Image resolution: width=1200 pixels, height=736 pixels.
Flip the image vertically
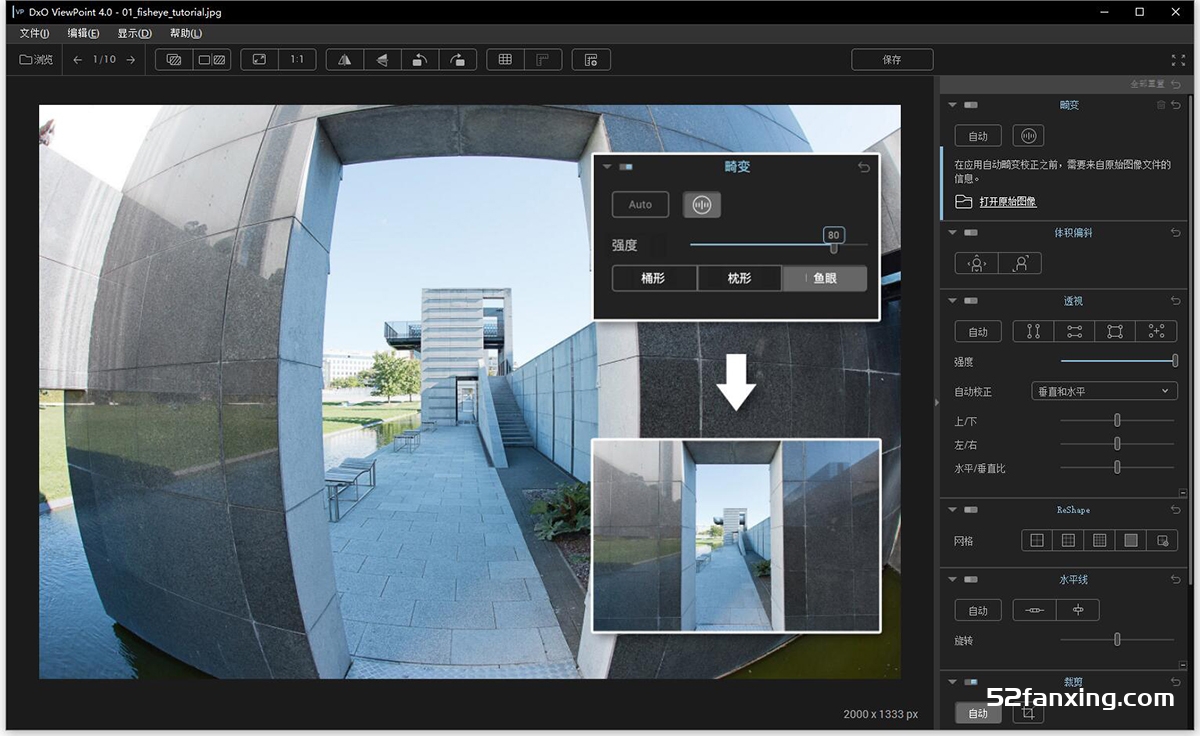[382, 60]
